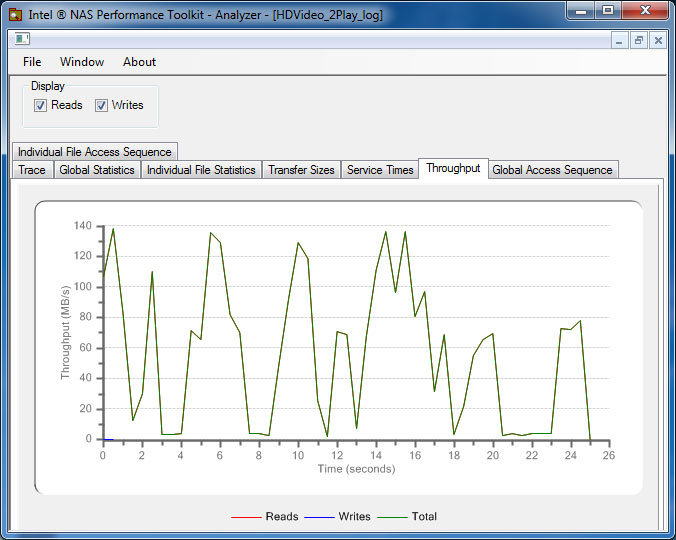
Task: Open the File menu
Action: pos(32,62)
